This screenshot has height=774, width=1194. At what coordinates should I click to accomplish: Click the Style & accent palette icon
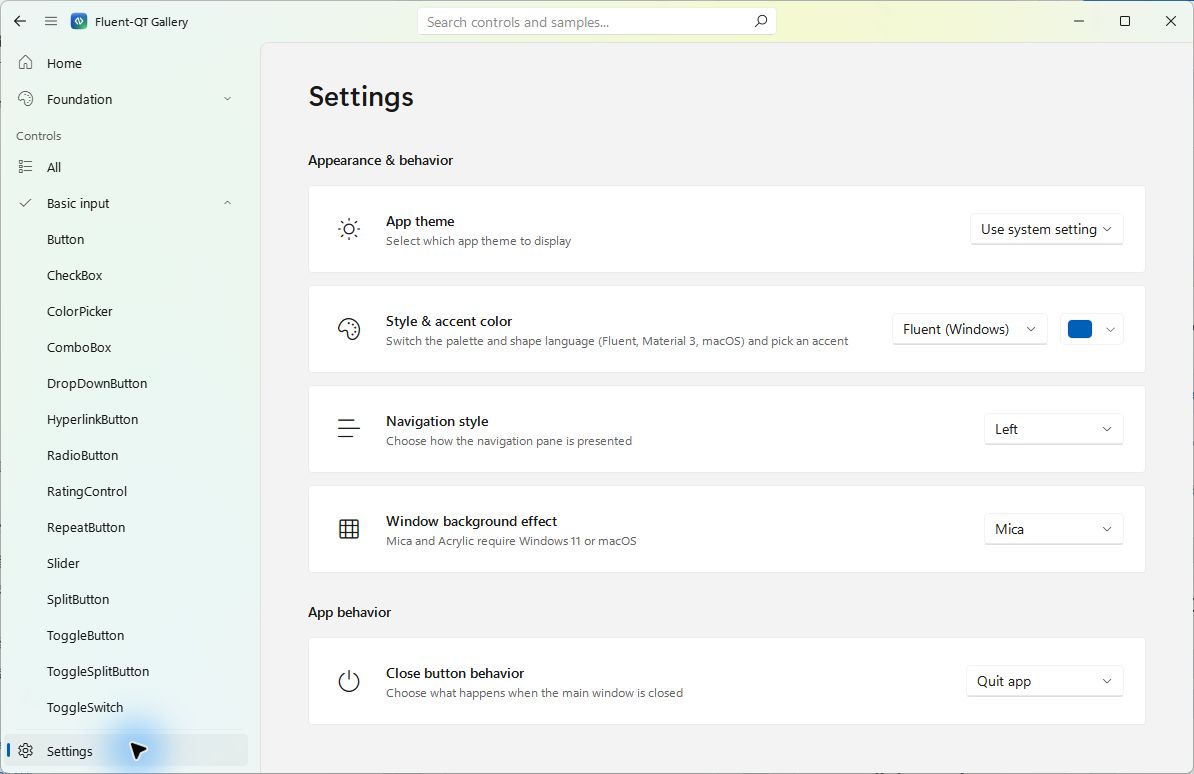(349, 329)
